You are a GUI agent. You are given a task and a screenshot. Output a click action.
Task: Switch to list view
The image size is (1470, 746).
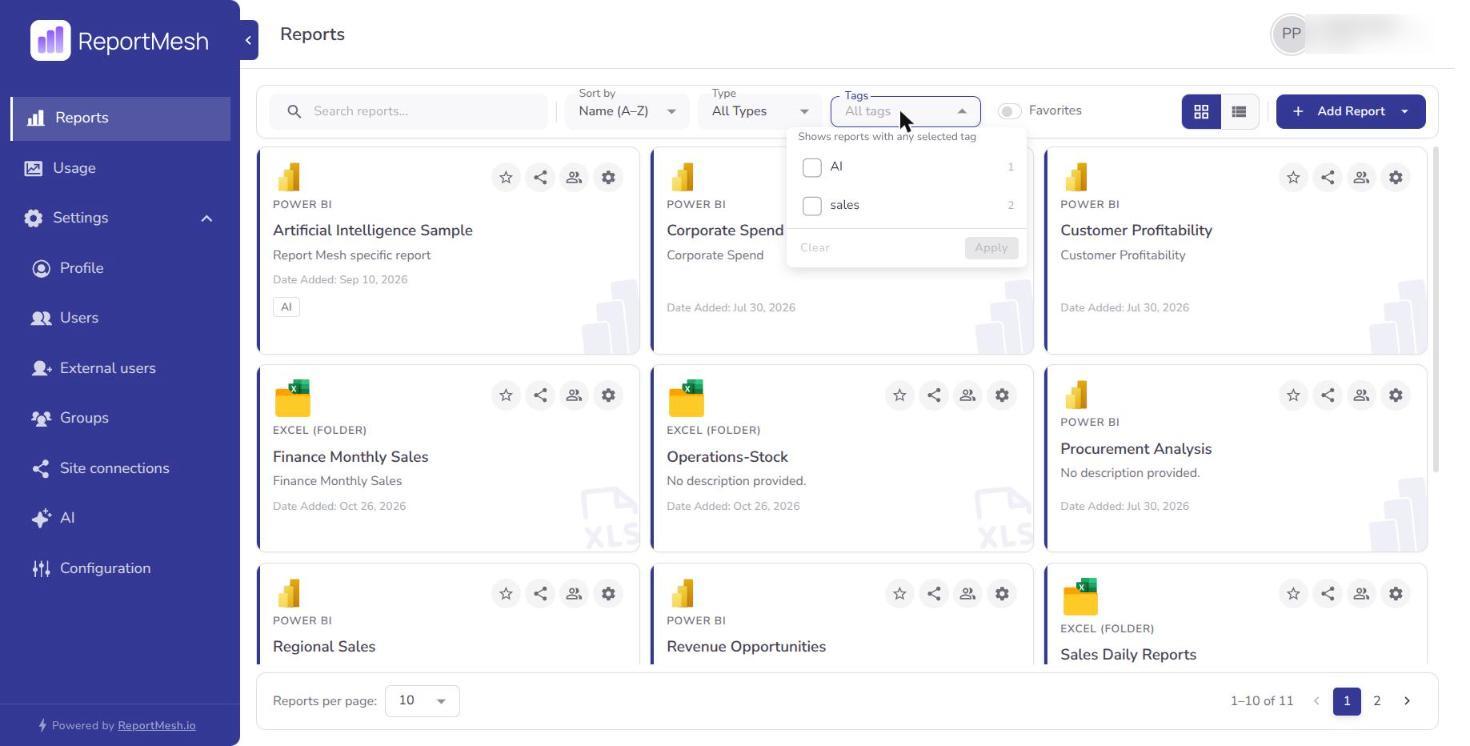pos(1239,112)
